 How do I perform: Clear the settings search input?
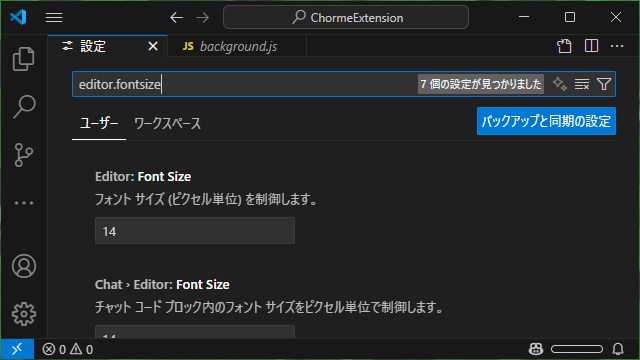(582, 84)
